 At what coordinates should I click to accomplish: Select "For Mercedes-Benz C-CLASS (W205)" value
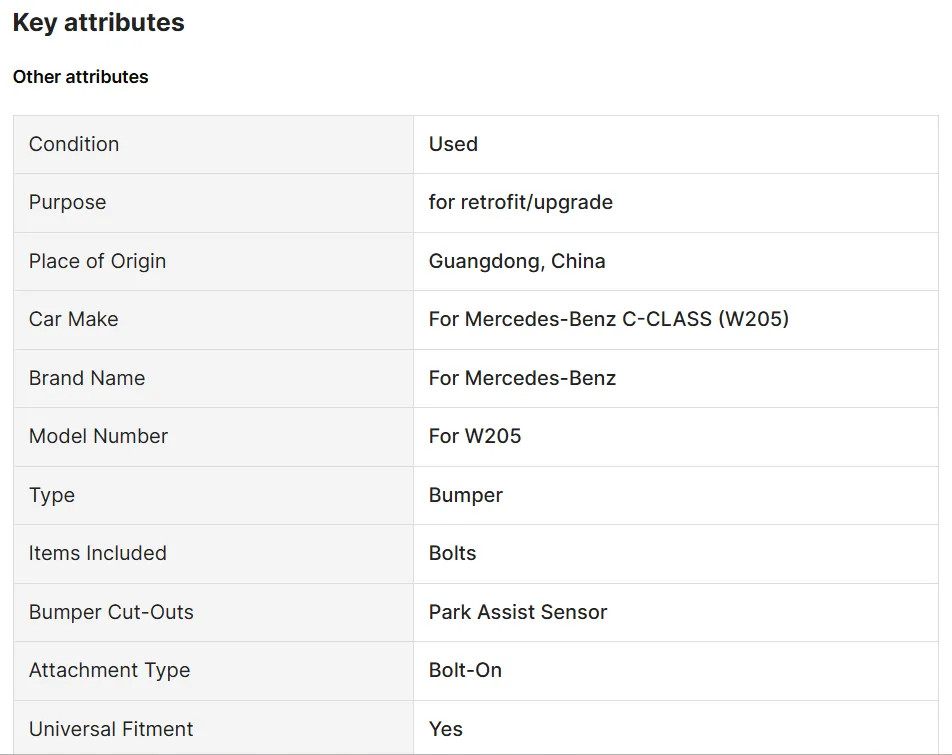tap(608, 319)
